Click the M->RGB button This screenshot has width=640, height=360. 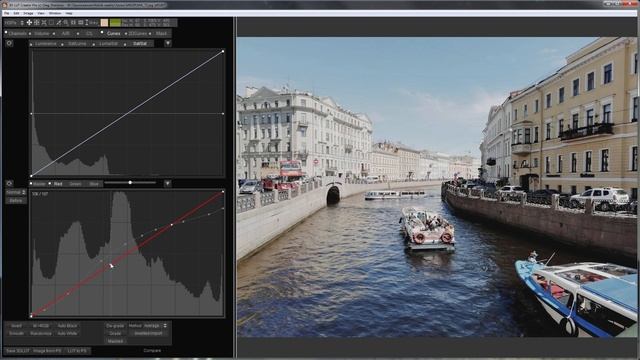41,326
